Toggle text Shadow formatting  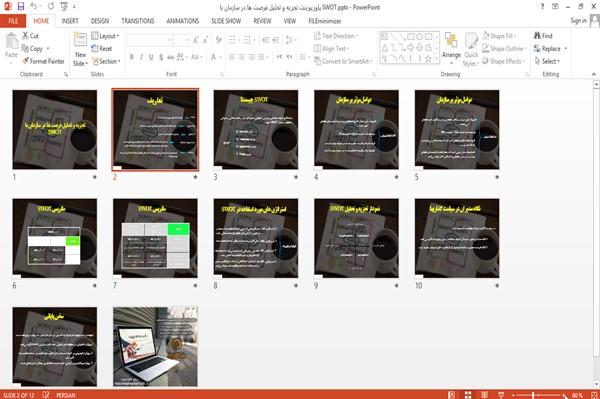pyautogui.click(x=161, y=57)
